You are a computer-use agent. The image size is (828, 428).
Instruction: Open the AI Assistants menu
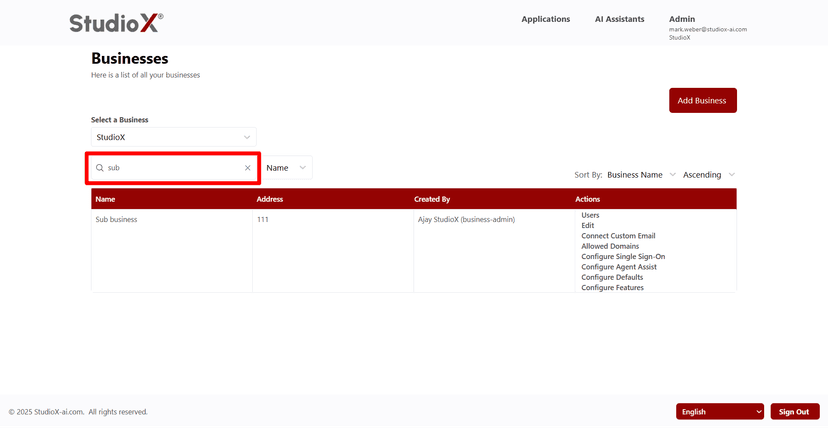coord(619,19)
